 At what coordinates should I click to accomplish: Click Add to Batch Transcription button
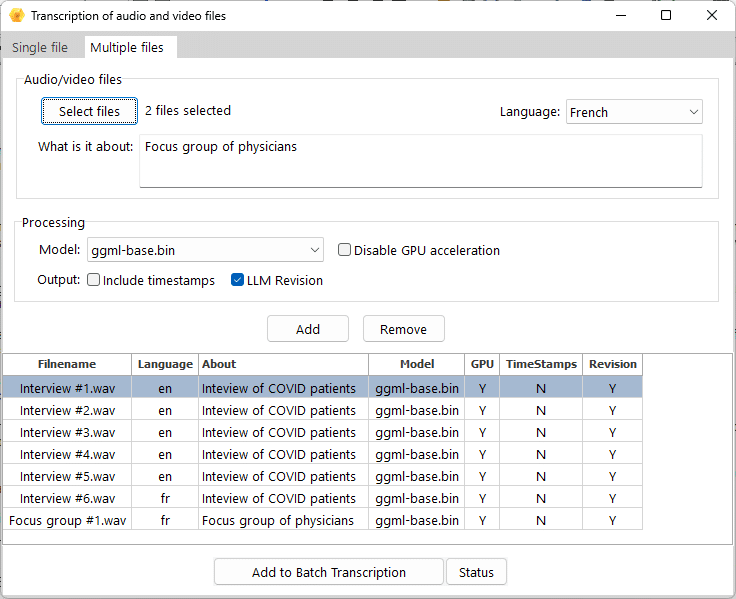coord(328,572)
